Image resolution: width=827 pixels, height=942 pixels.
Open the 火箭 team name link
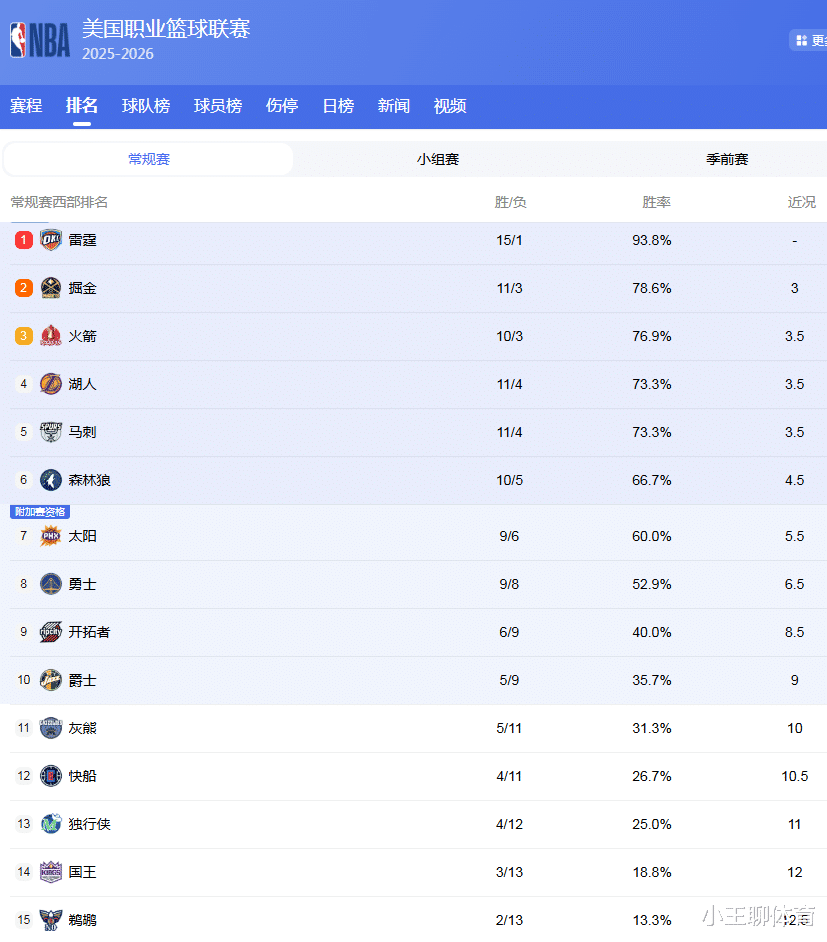click(82, 336)
